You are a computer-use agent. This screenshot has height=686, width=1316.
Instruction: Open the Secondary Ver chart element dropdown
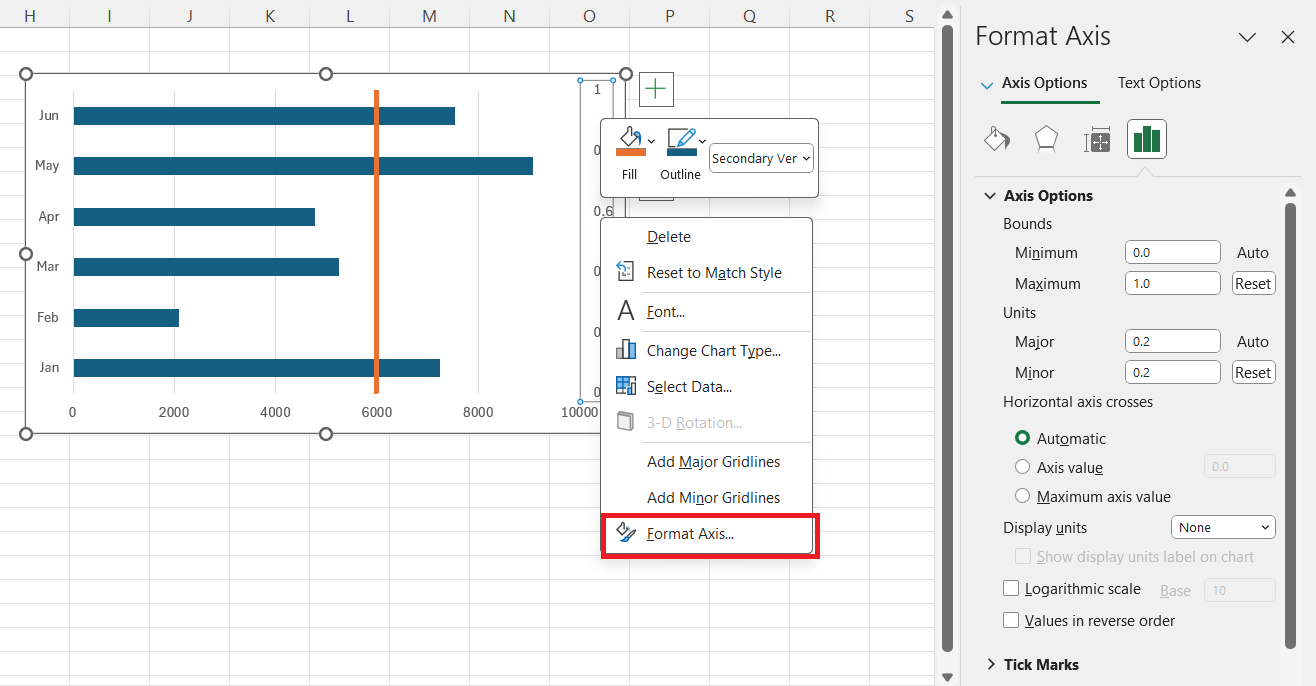click(x=762, y=158)
